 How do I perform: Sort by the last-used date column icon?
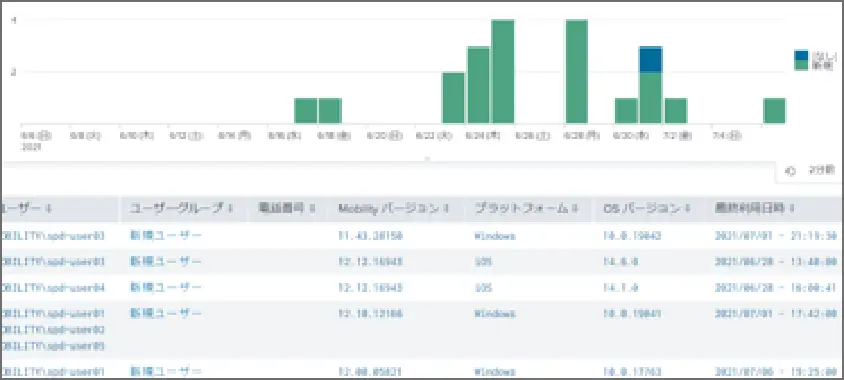792,209
